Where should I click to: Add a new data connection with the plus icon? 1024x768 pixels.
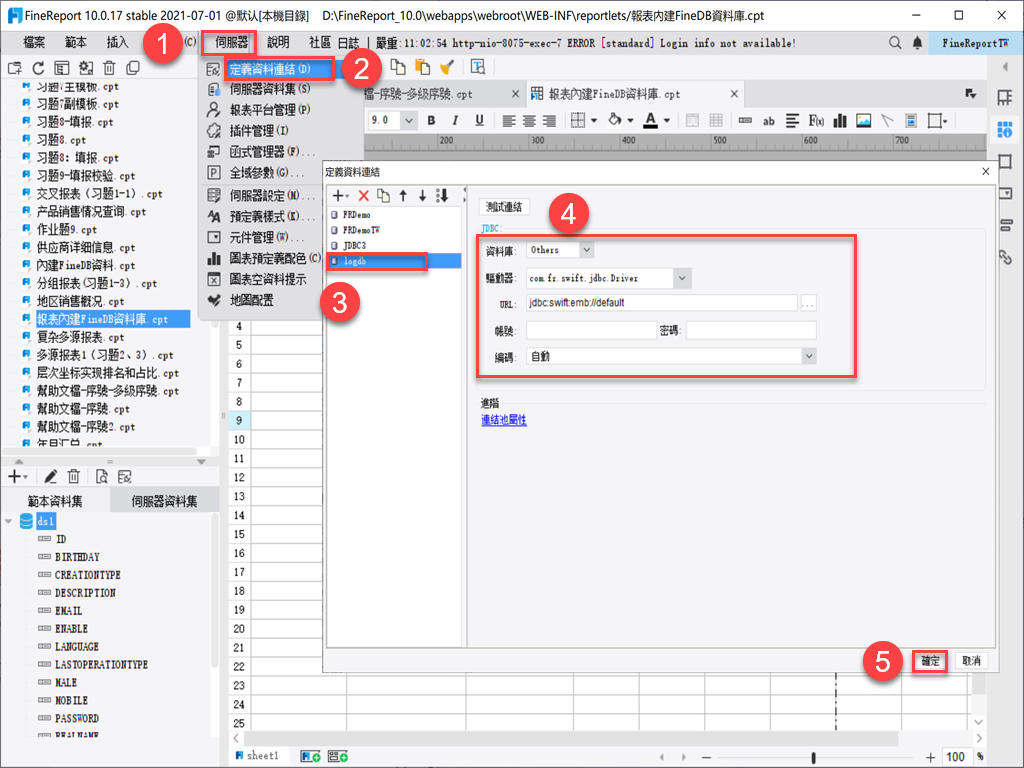pos(338,196)
